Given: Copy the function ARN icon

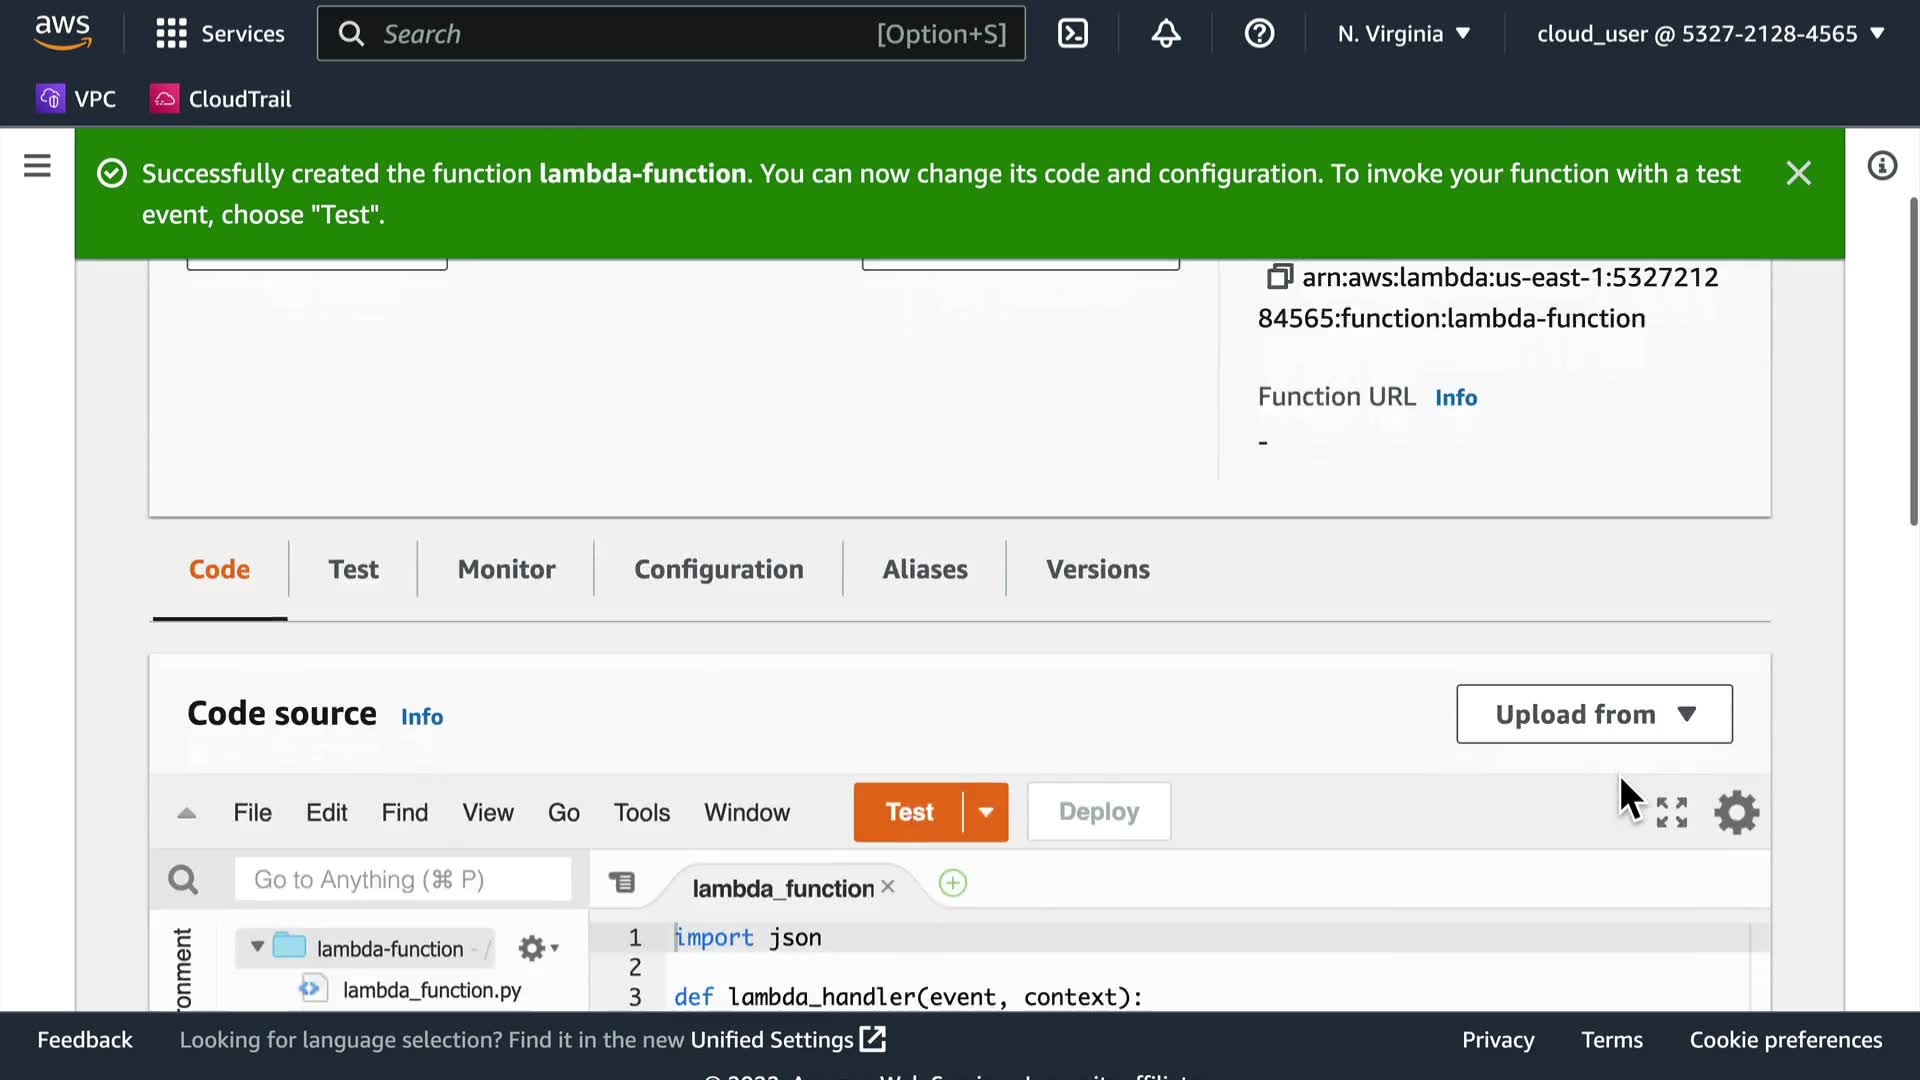Looking at the screenshot, I should (1279, 277).
